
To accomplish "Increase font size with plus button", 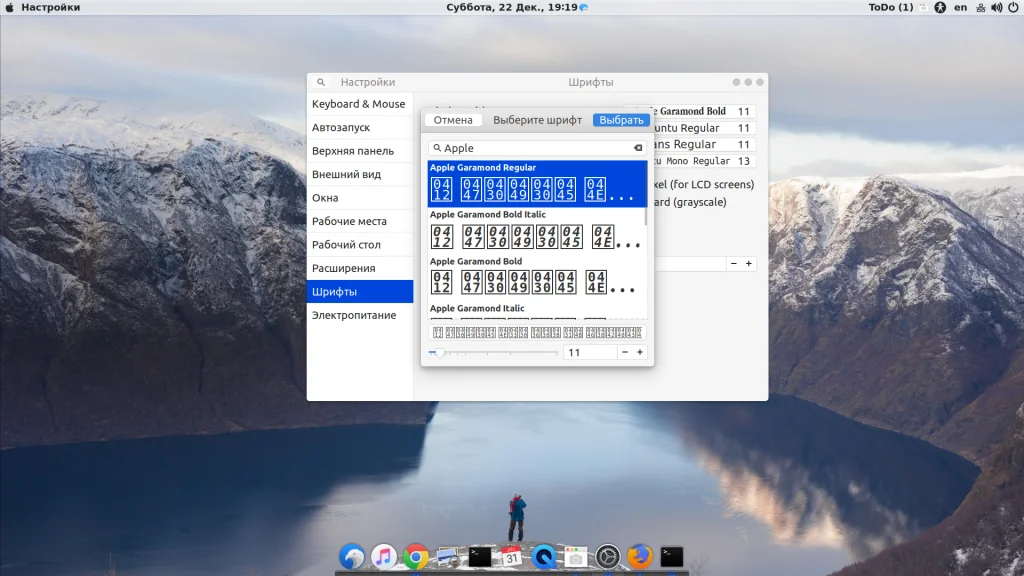I will pyautogui.click(x=640, y=352).
